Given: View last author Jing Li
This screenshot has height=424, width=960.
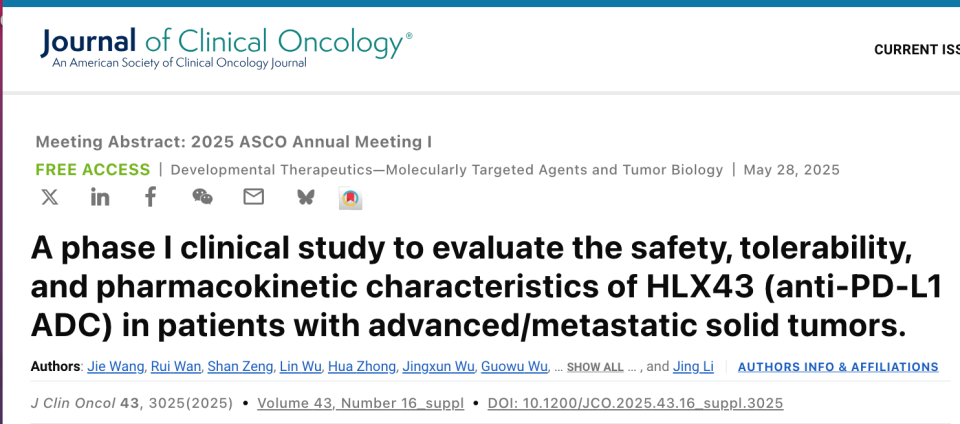Looking at the screenshot, I should pos(694,367).
